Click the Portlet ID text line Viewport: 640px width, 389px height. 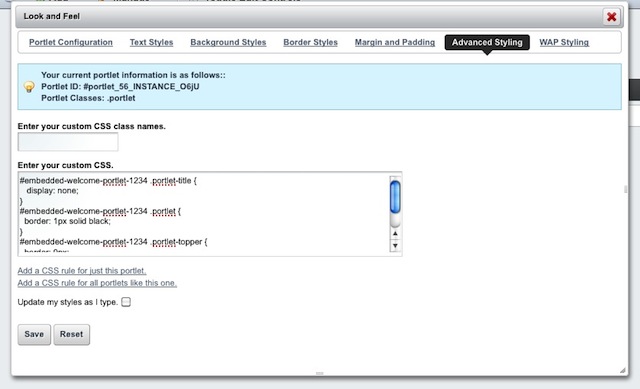(120, 87)
